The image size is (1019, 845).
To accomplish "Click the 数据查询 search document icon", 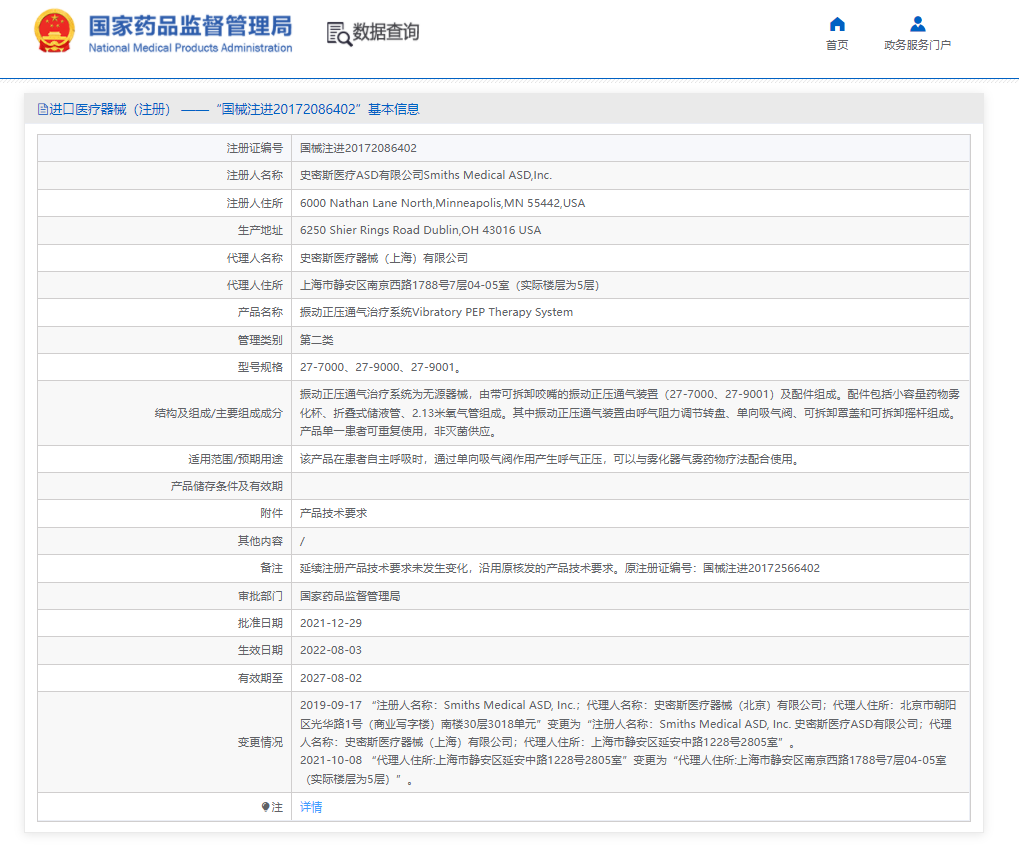I will (339, 33).
